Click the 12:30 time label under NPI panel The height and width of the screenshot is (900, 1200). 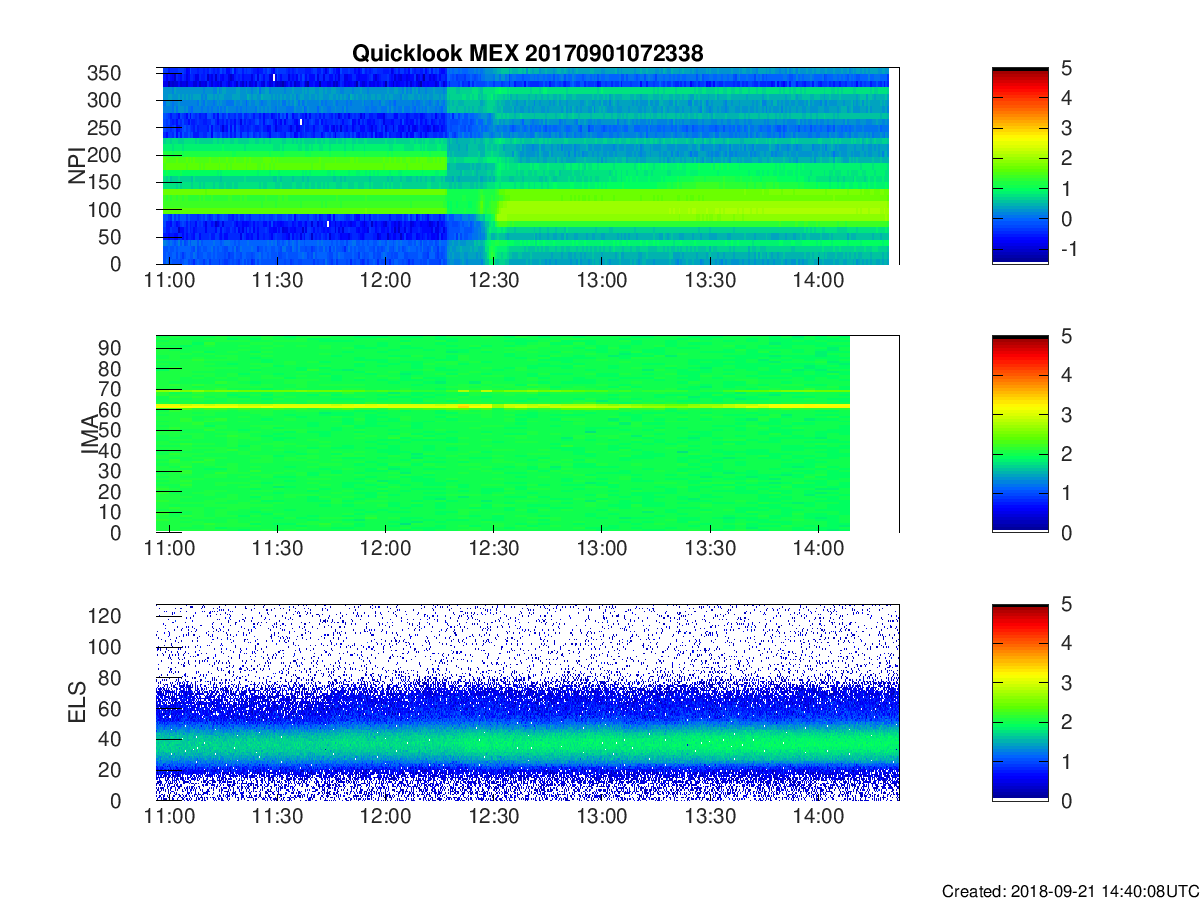tap(493, 281)
